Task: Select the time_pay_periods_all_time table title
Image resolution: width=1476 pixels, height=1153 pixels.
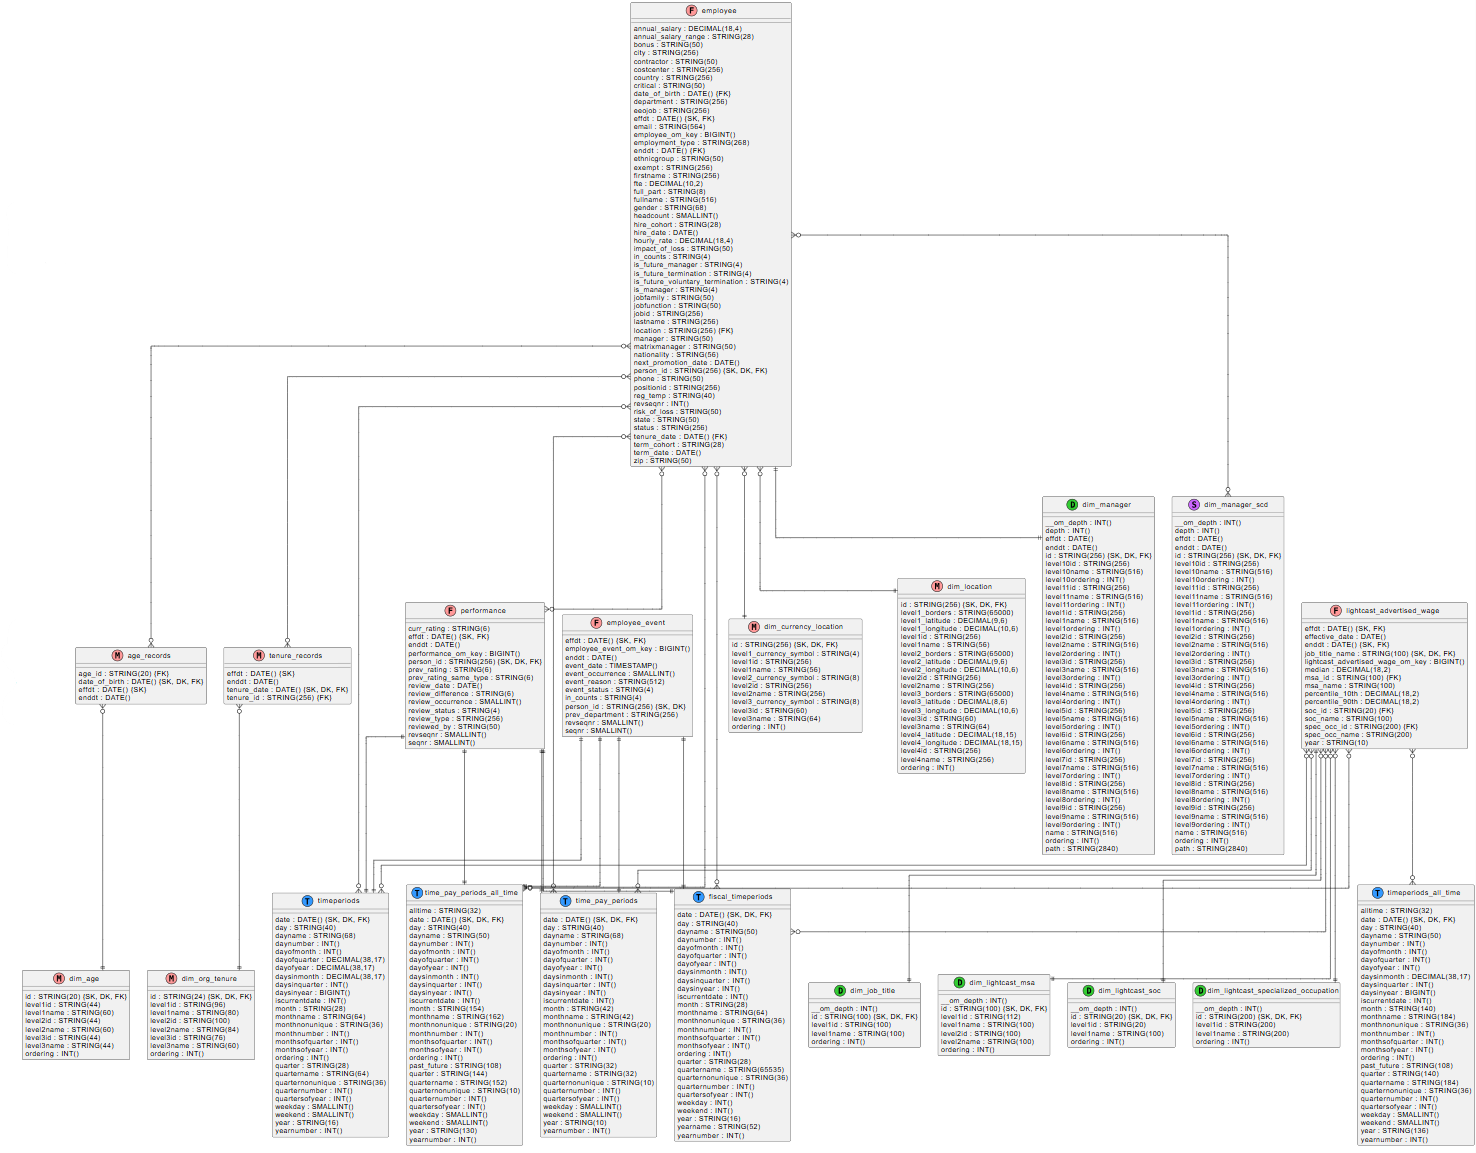Action: tap(471, 893)
